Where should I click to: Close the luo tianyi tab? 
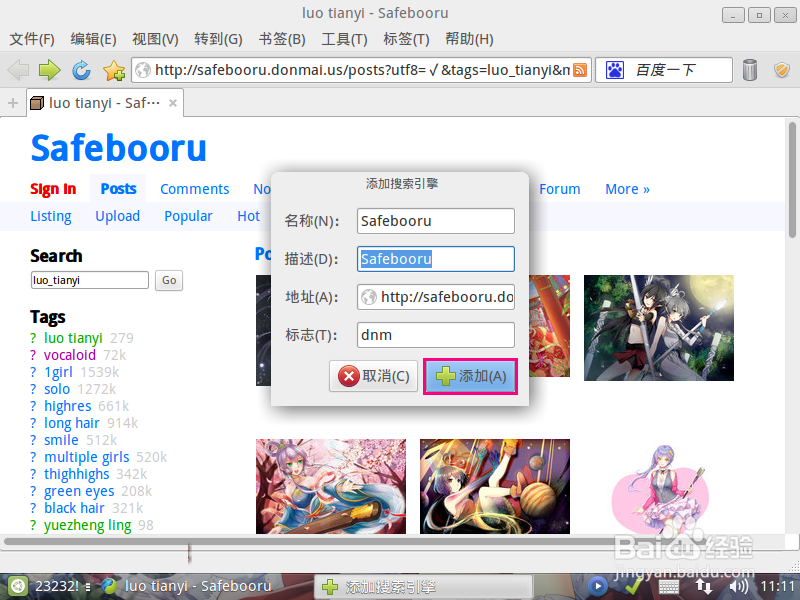173,103
